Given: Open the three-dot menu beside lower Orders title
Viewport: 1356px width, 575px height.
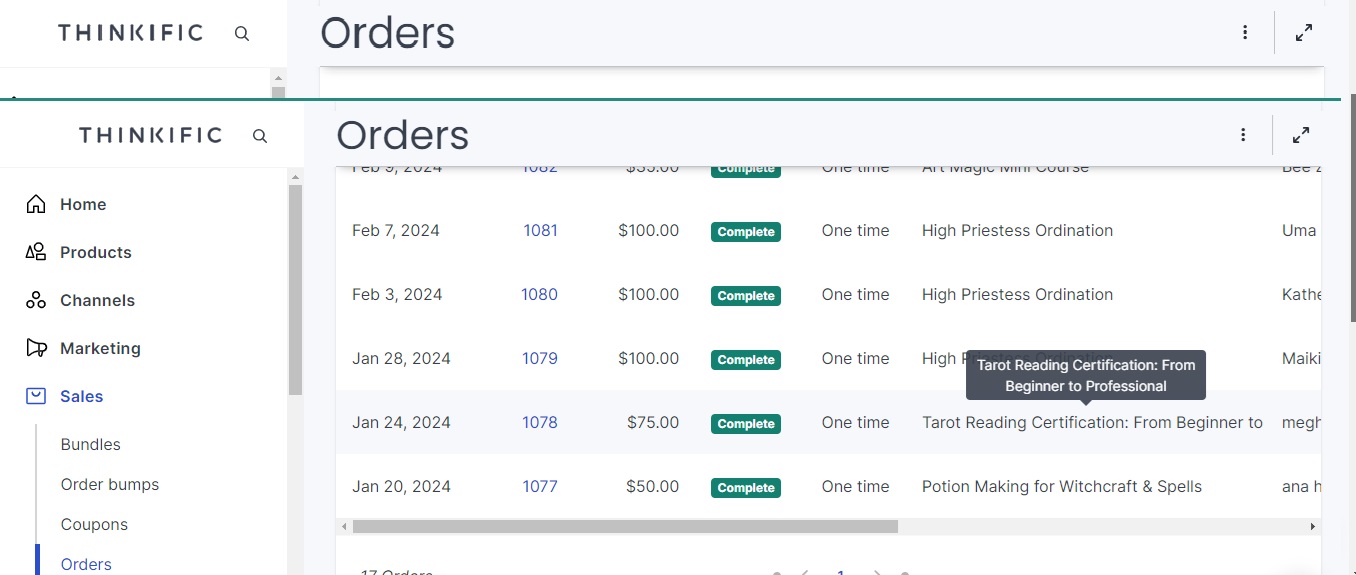Looking at the screenshot, I should click(x=1243, y=134).
